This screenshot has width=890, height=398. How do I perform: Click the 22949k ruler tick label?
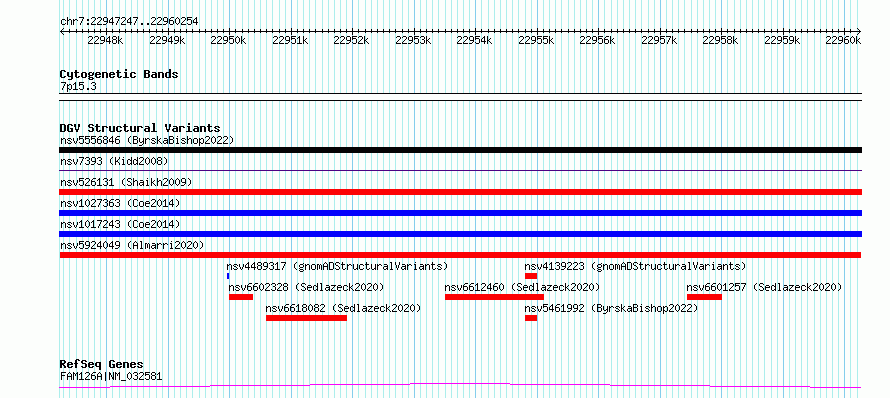(x=167, y=40)
